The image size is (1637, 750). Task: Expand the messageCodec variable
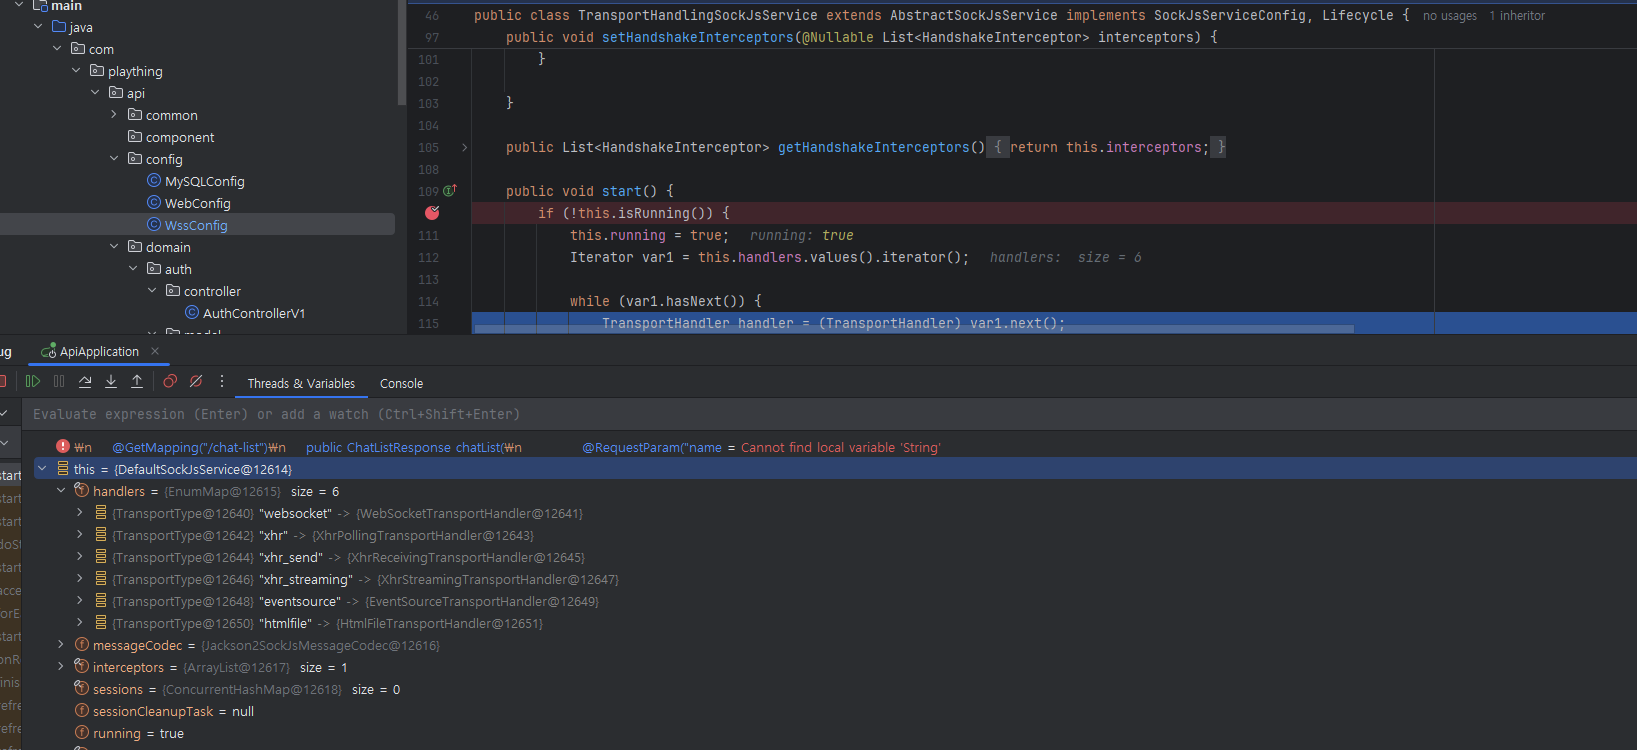click(61, 644)
